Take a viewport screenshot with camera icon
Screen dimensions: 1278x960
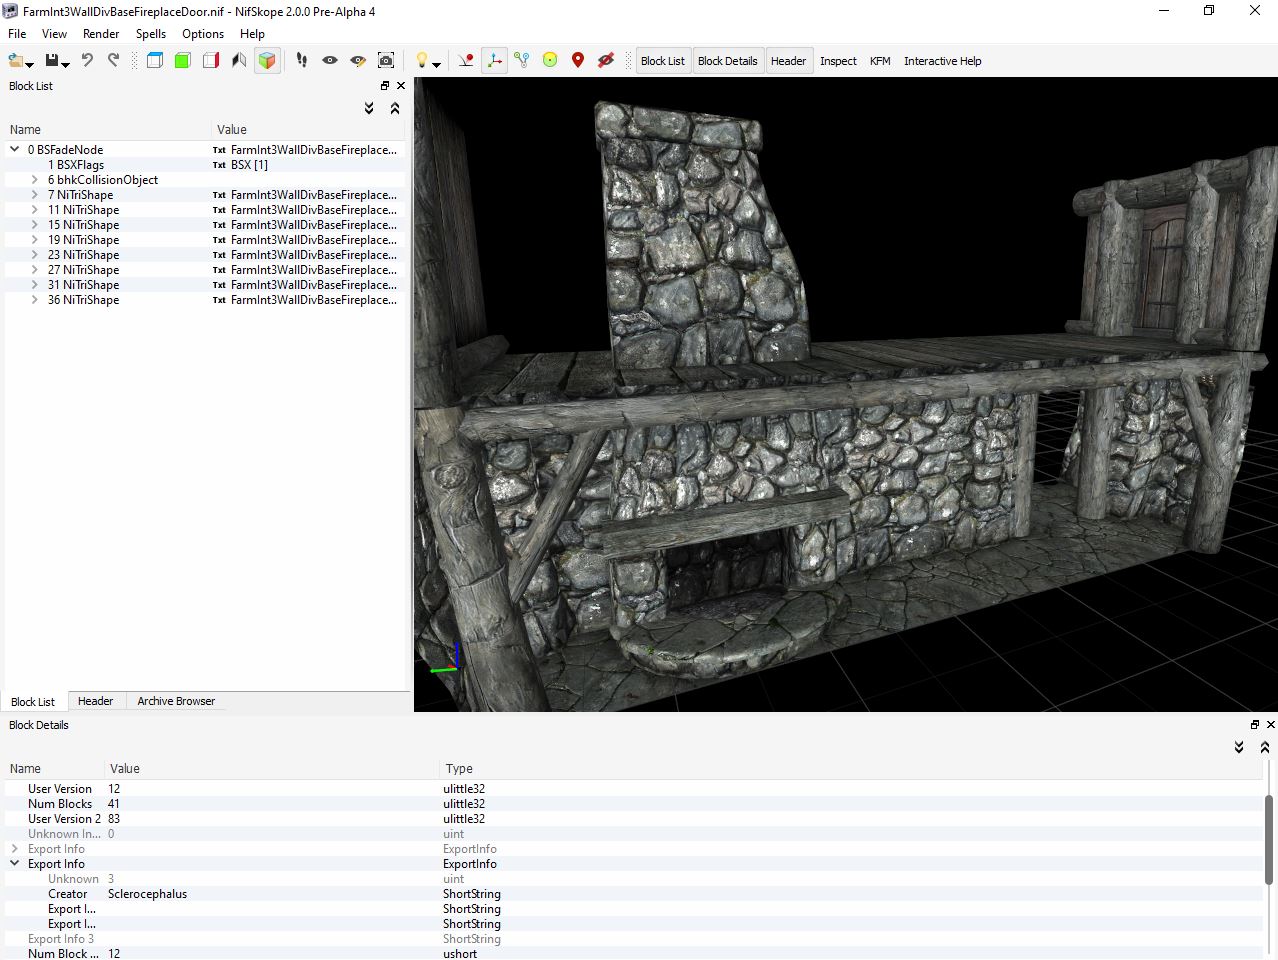pos(386,61)
